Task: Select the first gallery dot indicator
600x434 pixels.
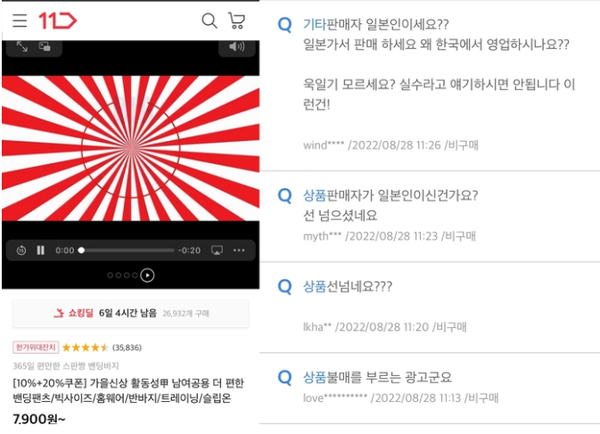Action: (110, 275)
